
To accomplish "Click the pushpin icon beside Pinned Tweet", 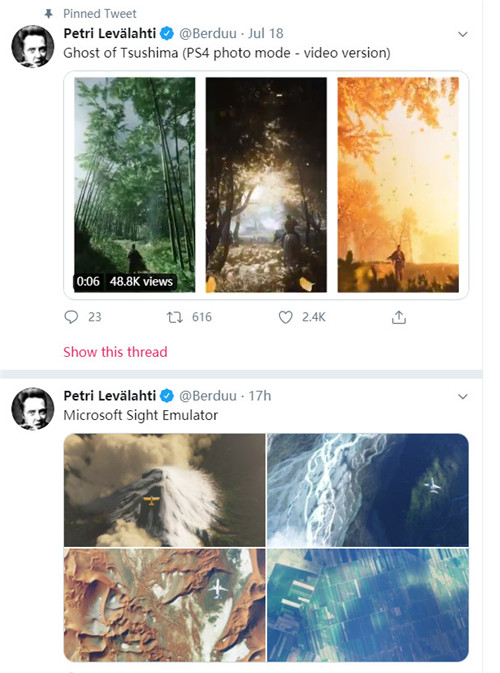I will point(48,14).
